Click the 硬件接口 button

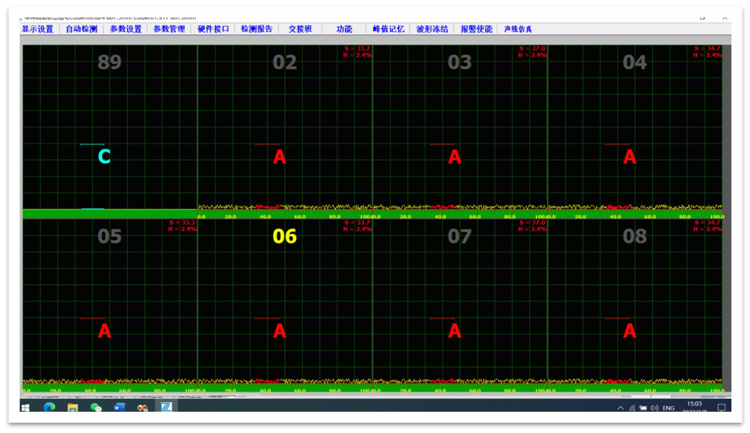coord(213,29)
